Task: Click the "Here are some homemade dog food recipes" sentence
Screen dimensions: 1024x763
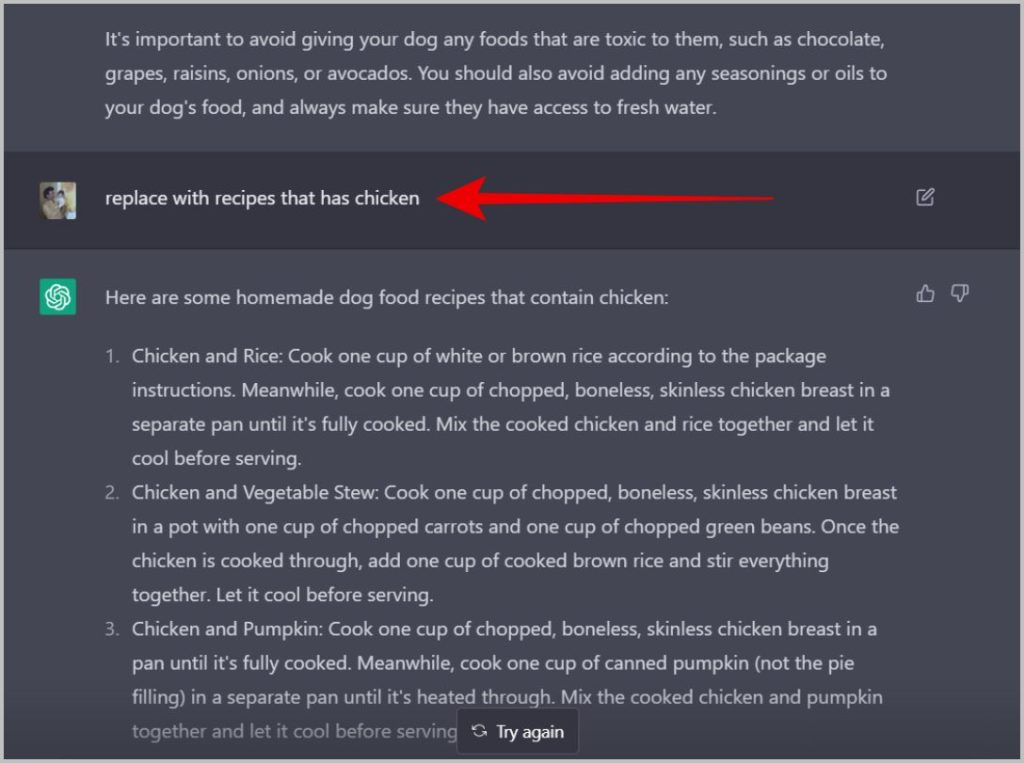Action: 387,298
